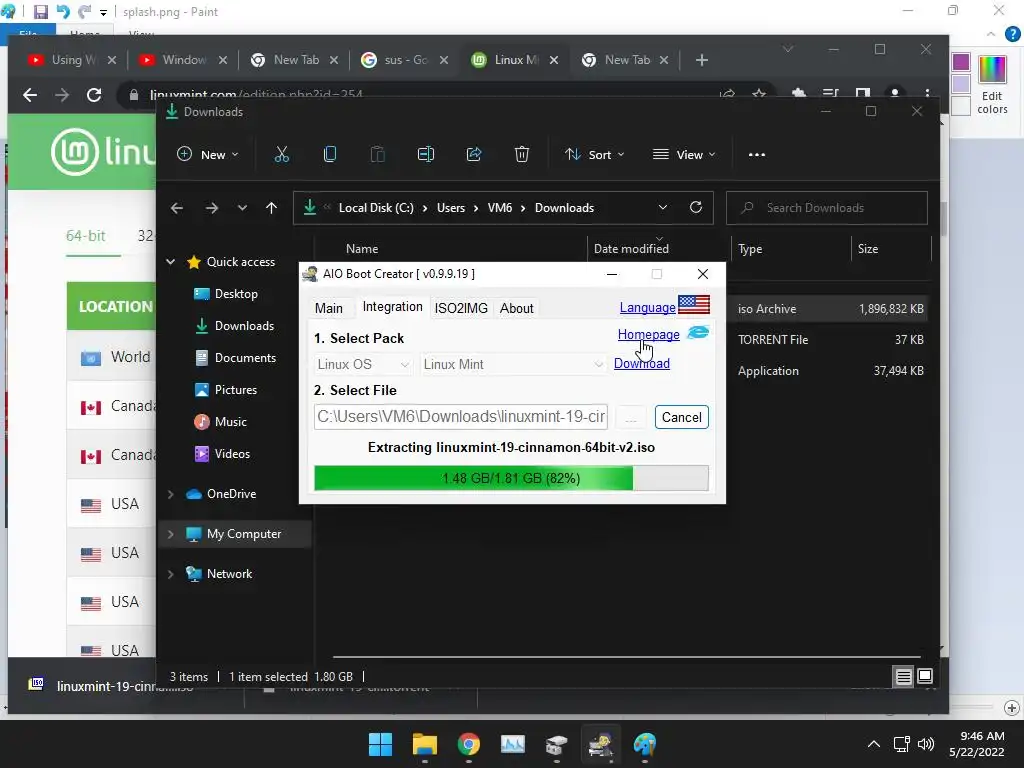The height and width of the screenshot is (768, 1024).
Task: Open the New dropdown in Explorer
Action: point(208,155)
